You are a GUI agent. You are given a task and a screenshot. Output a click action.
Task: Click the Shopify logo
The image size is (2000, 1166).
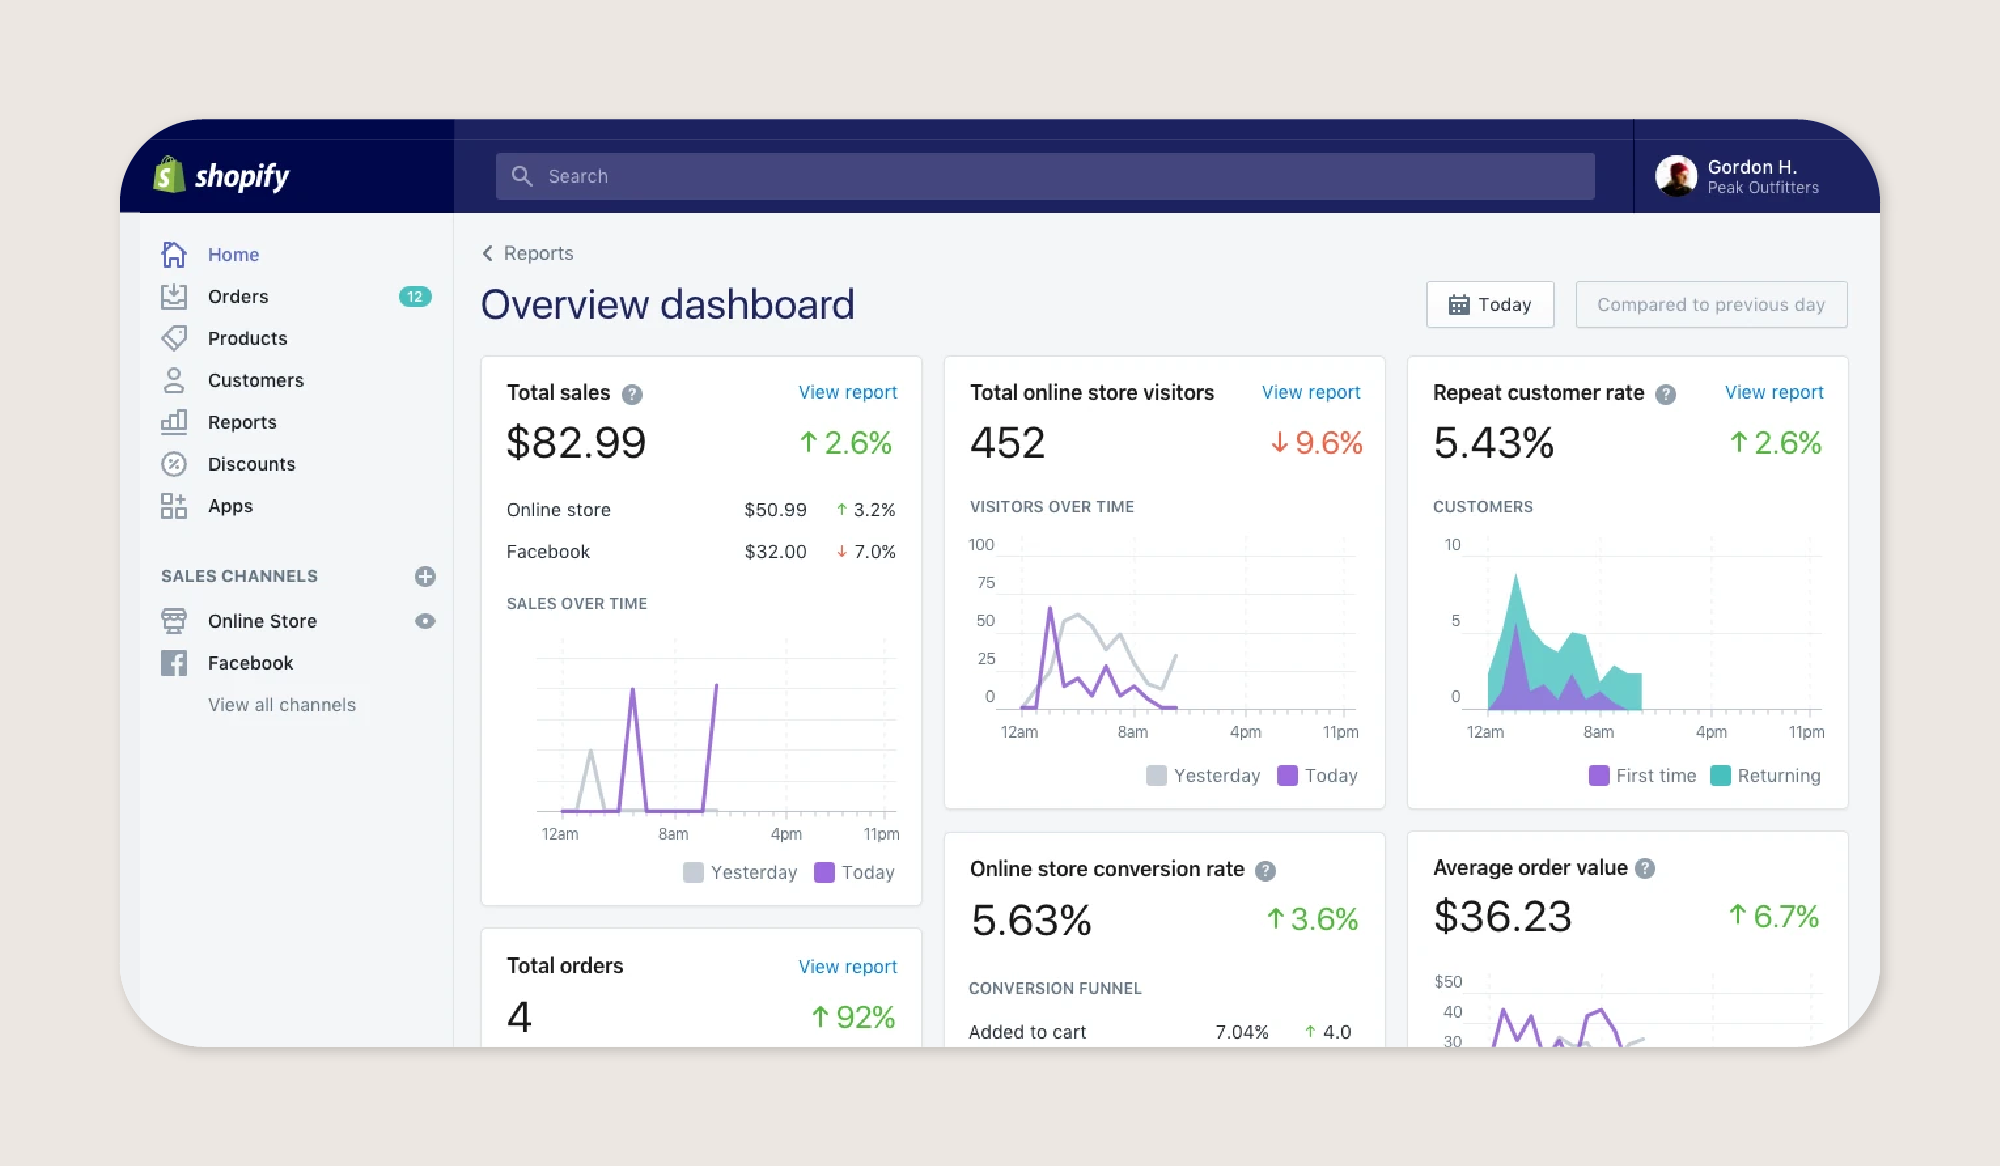coord(222,176)
